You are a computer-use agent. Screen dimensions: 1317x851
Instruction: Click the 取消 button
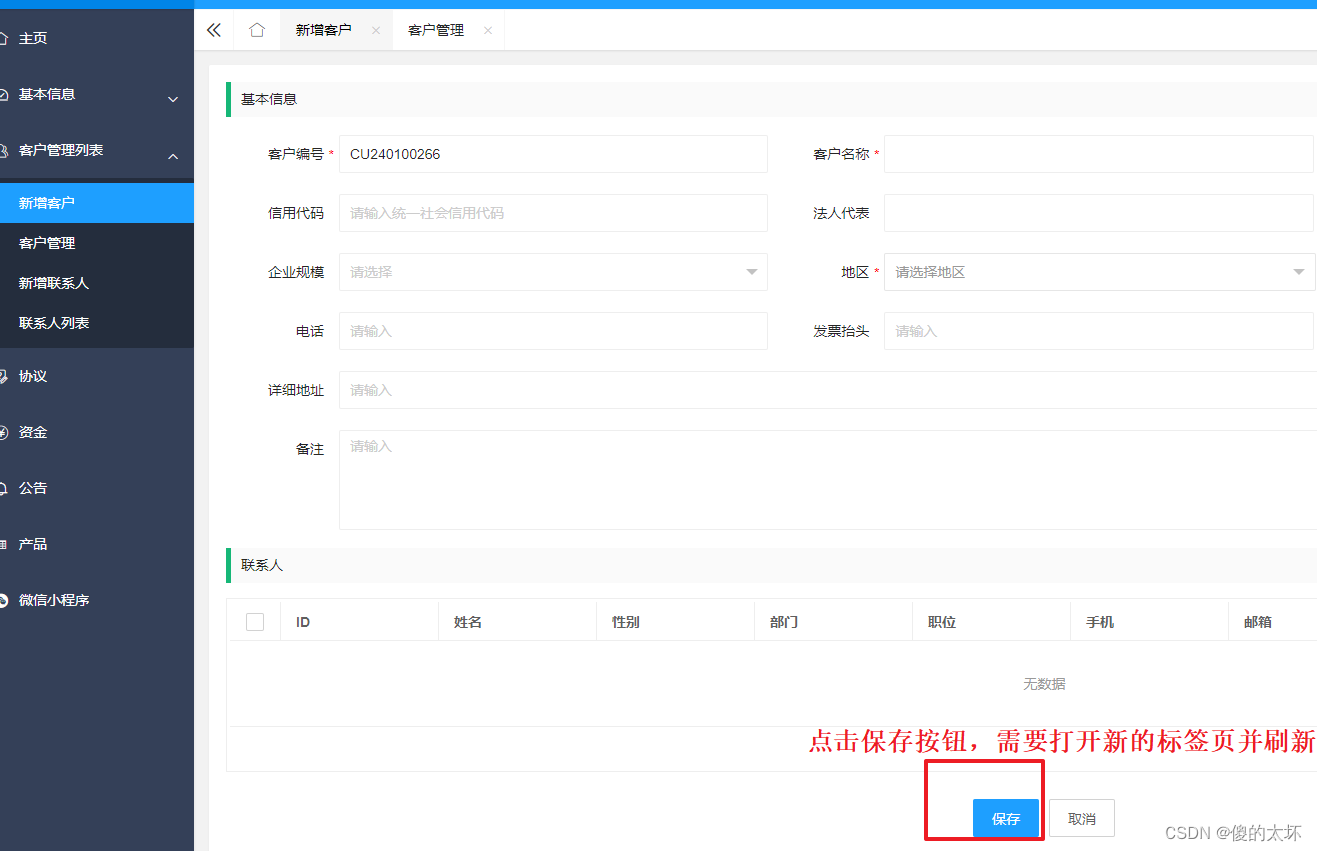(1082, 818)
